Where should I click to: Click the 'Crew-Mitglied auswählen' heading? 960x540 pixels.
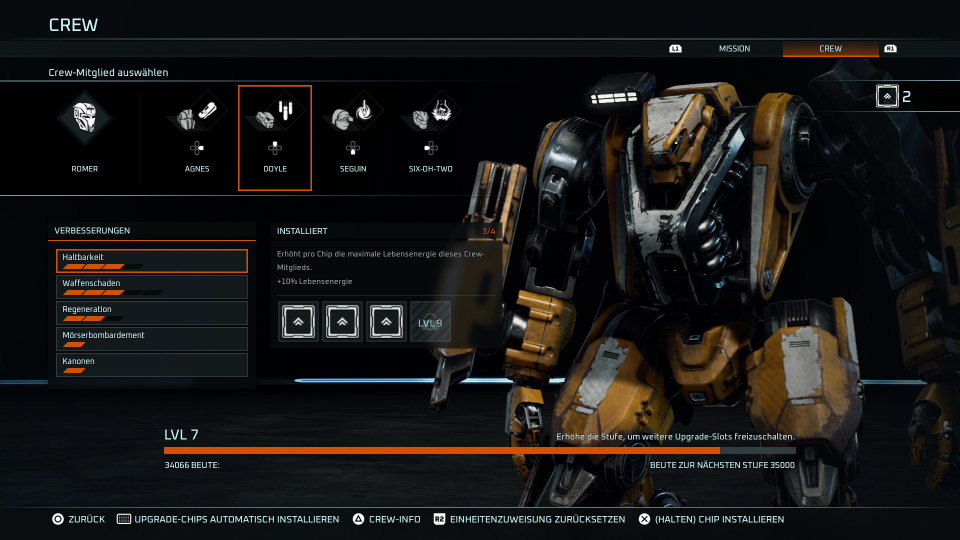(x=108, y=72)
